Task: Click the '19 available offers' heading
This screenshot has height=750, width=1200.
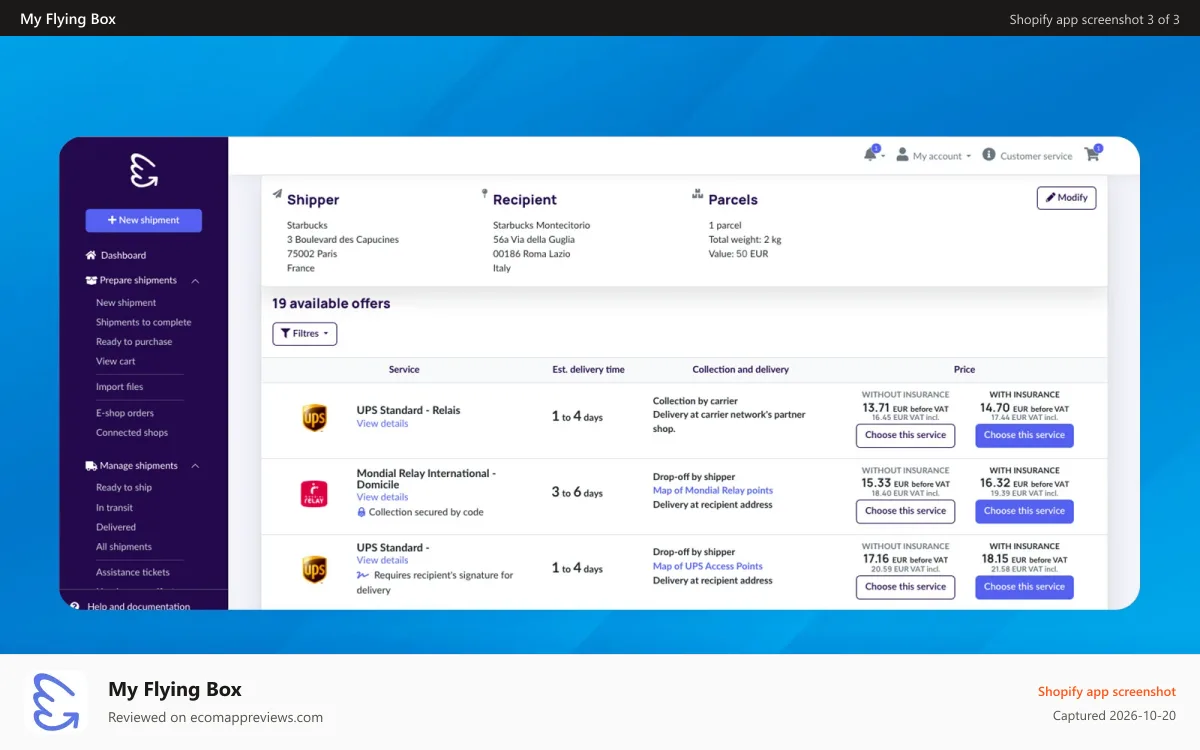Action: click(331, 303)
